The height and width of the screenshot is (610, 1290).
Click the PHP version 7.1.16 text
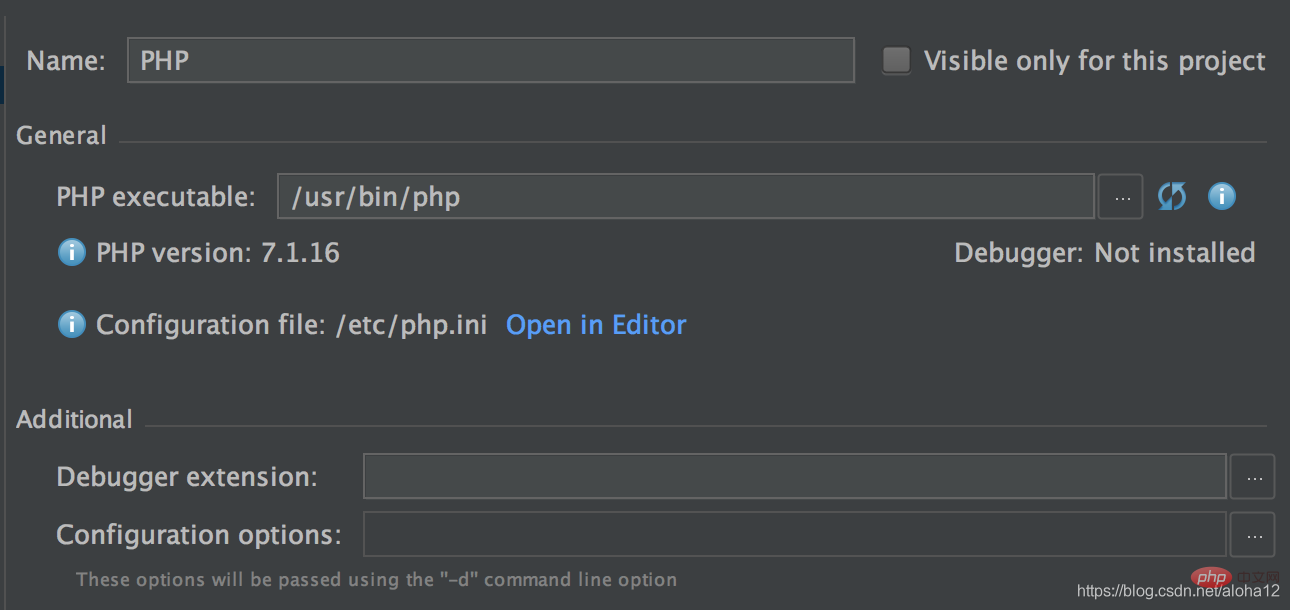(x=218, y=253)
